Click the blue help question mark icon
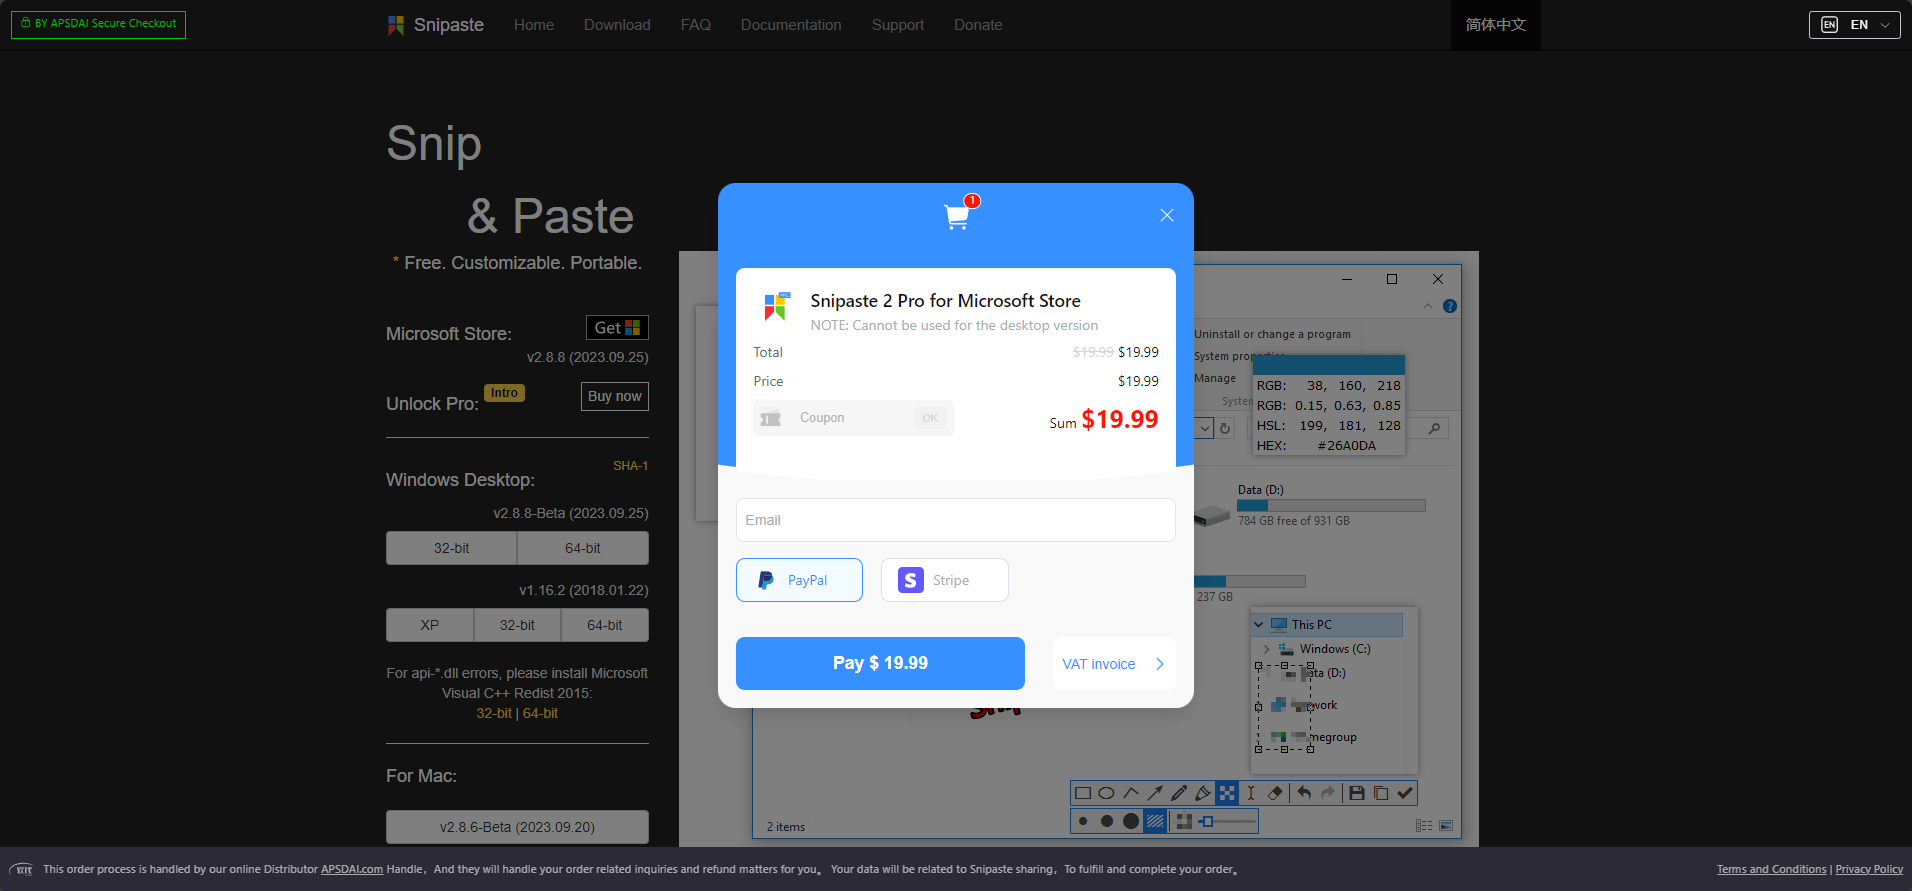 1450,306
